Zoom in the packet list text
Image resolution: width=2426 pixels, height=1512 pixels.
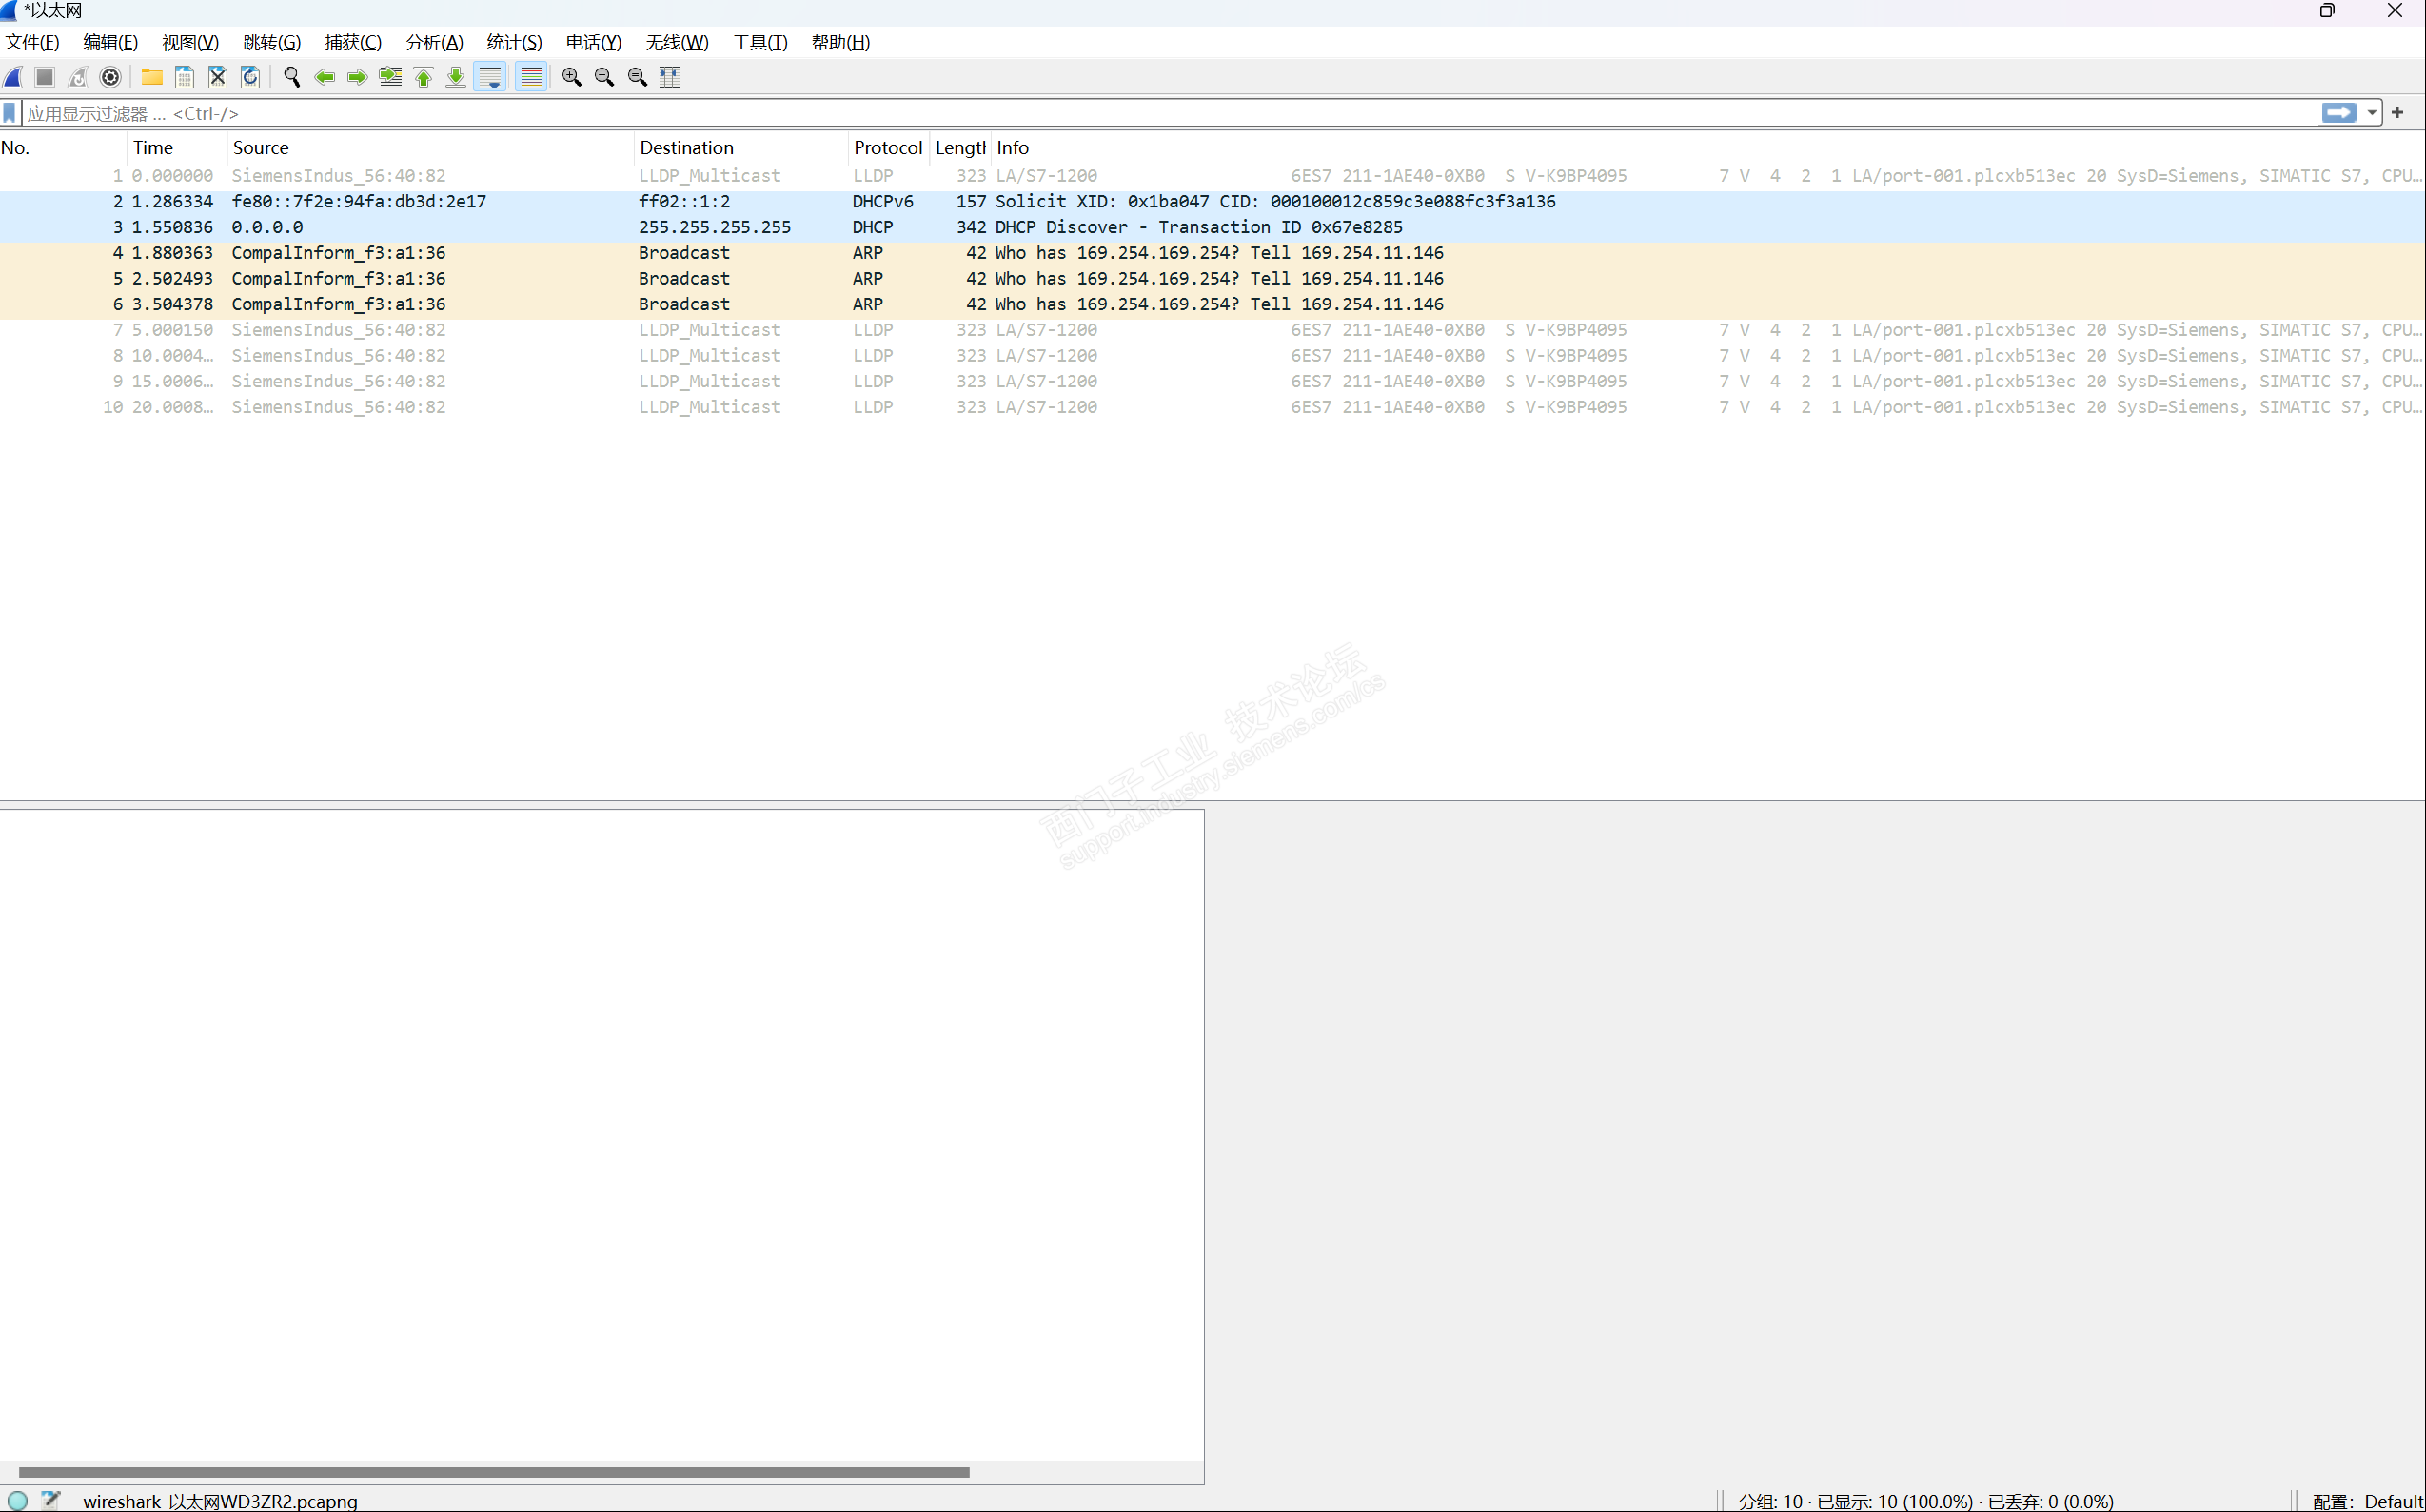coord(571,77)
